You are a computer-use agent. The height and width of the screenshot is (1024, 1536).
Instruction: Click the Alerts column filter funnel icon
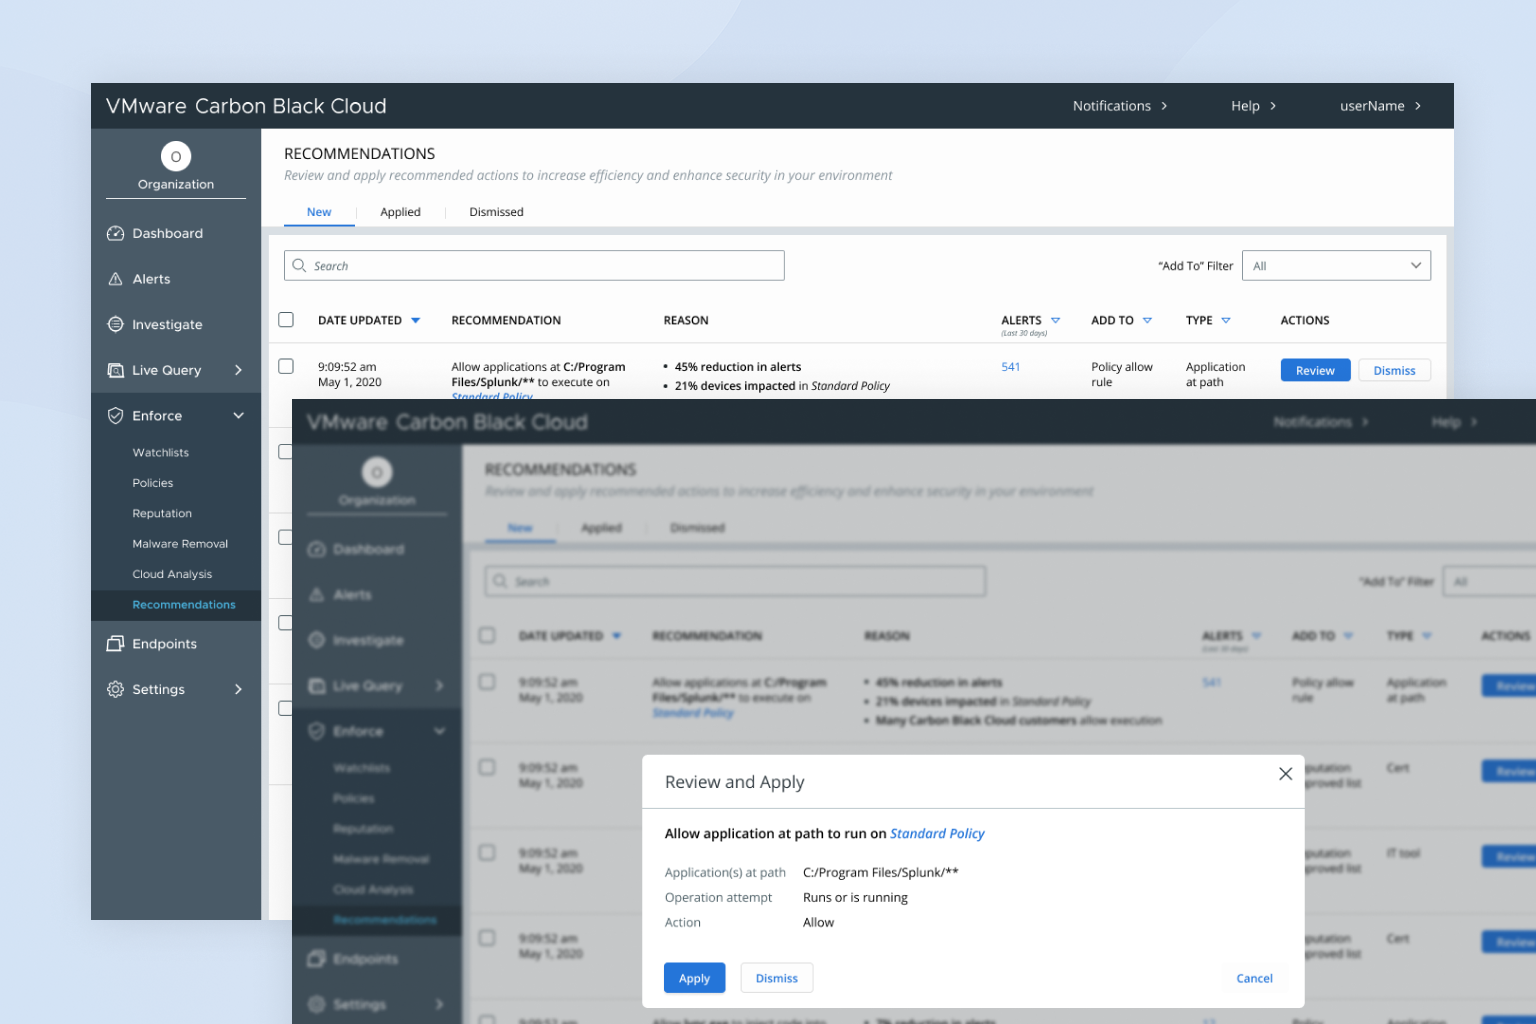[1055, 320]
